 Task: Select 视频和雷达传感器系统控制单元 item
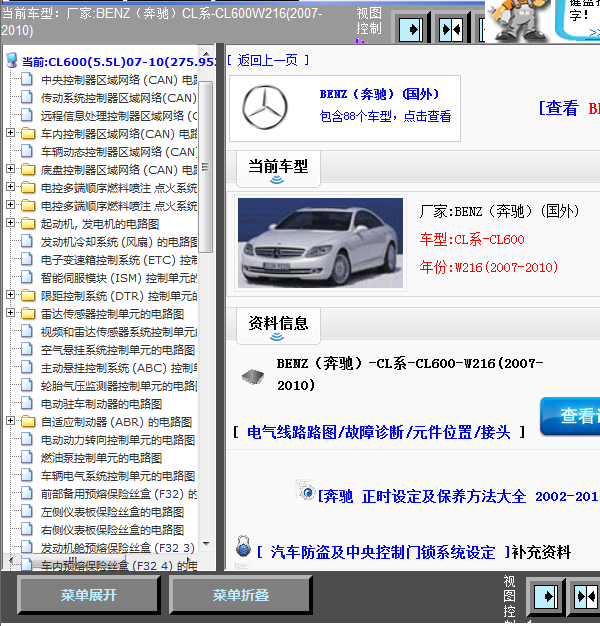[x=119, y=332]
